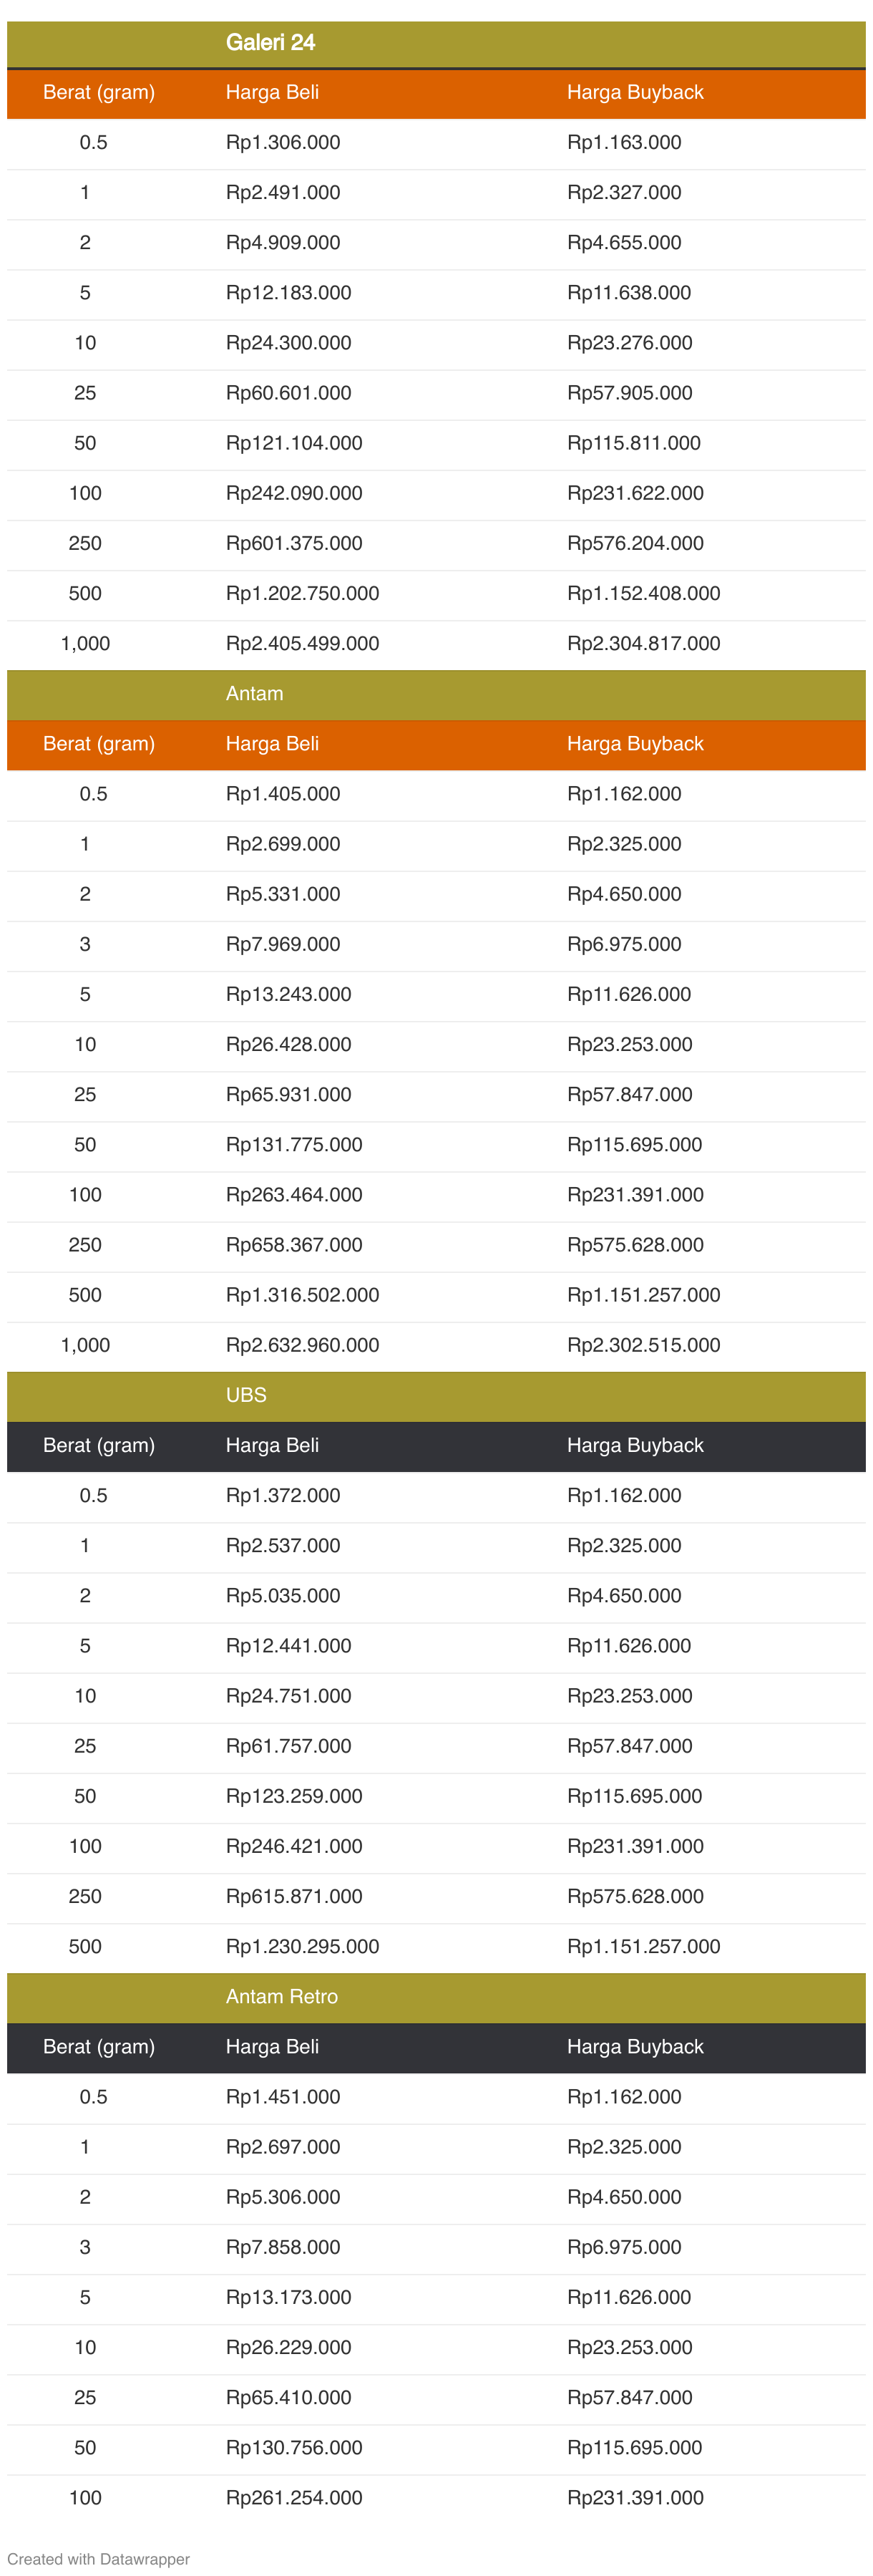The height and width of the screenshot is (2576, 873).
Task: Click the Galeri 24 section header
Action: point(270,43)
